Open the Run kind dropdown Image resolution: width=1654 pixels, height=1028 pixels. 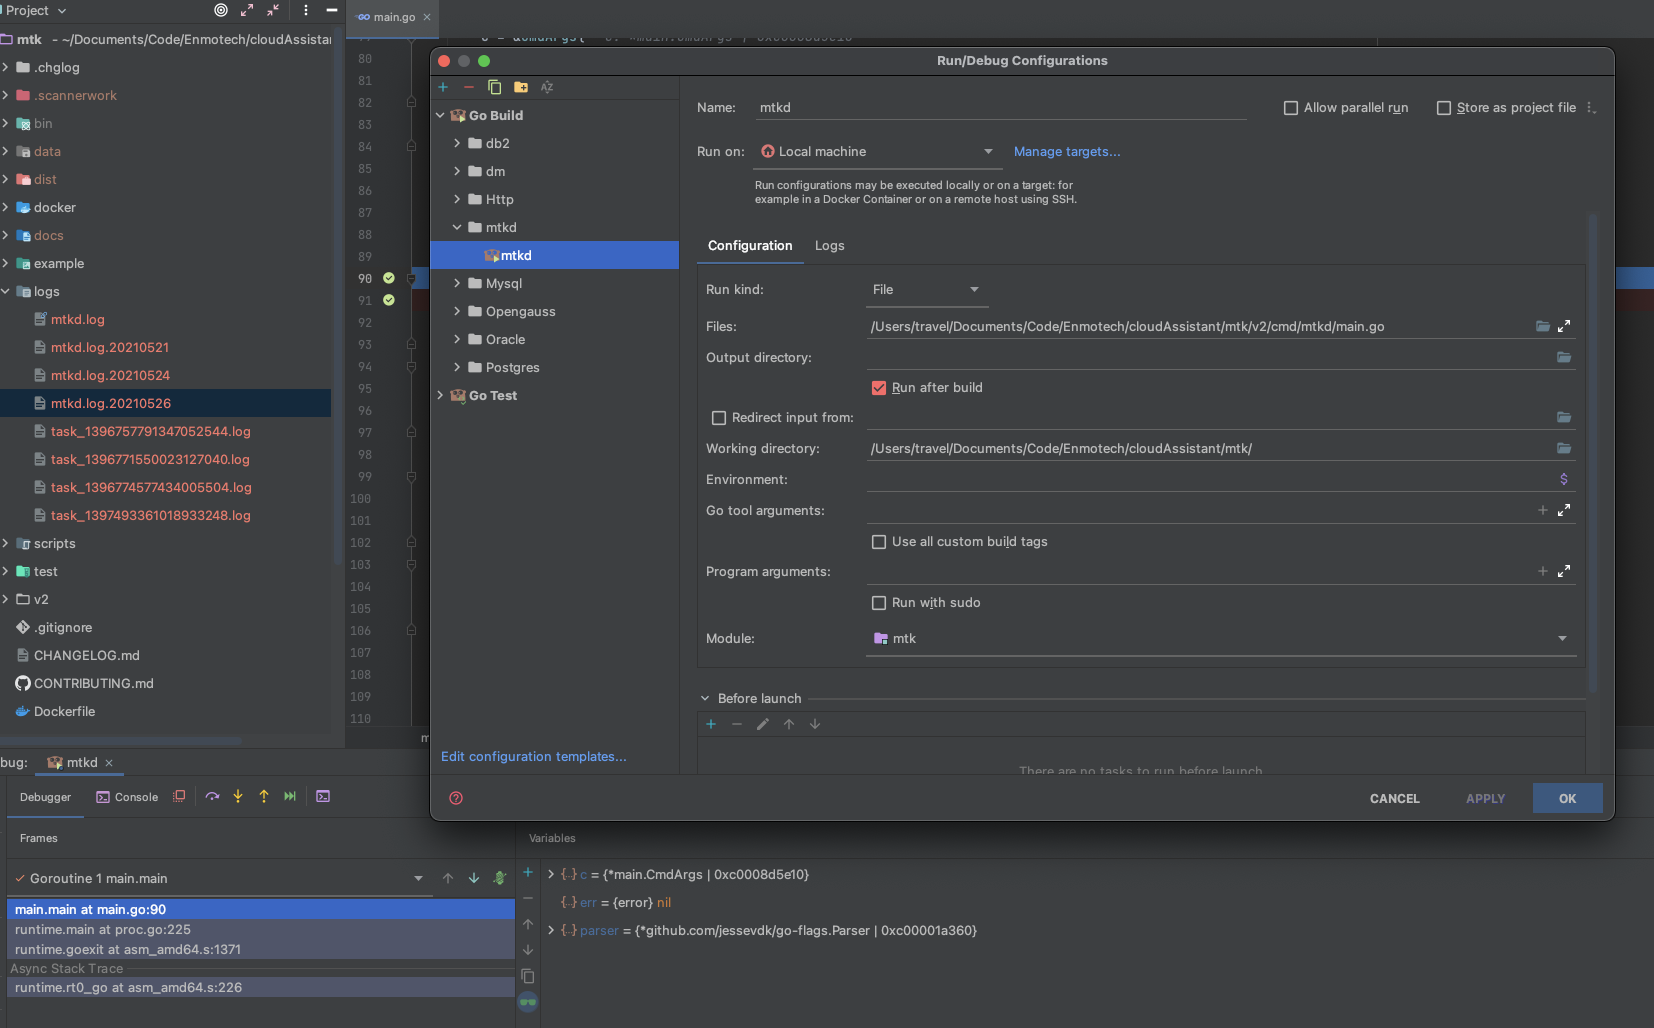click(x=974, y=289)
